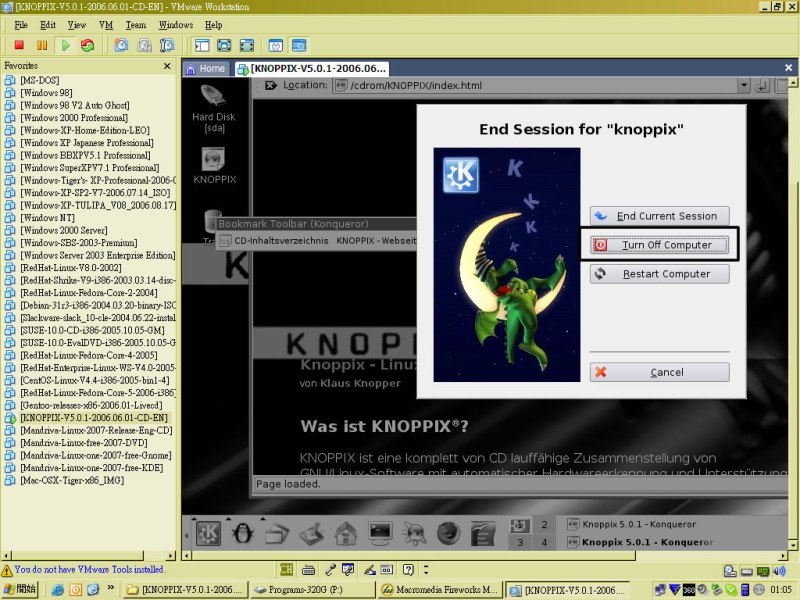The image size is (800, 600).
Task: Click the Reset VM toolbar icon
Action: (x=88, y=45)
